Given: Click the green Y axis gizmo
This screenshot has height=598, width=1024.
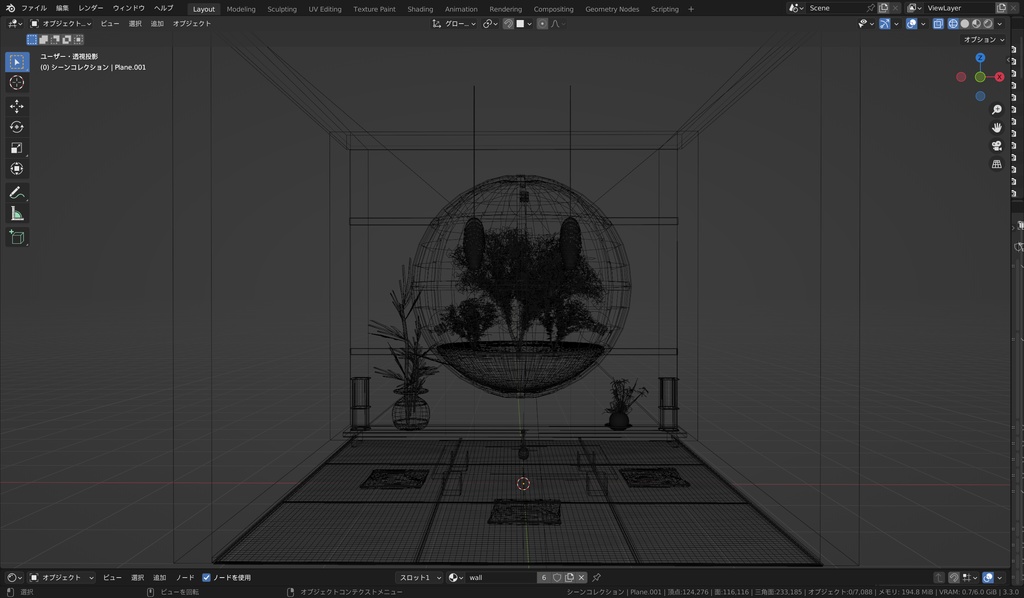Looking at the screenshot, I should click(x=980, y=77).
